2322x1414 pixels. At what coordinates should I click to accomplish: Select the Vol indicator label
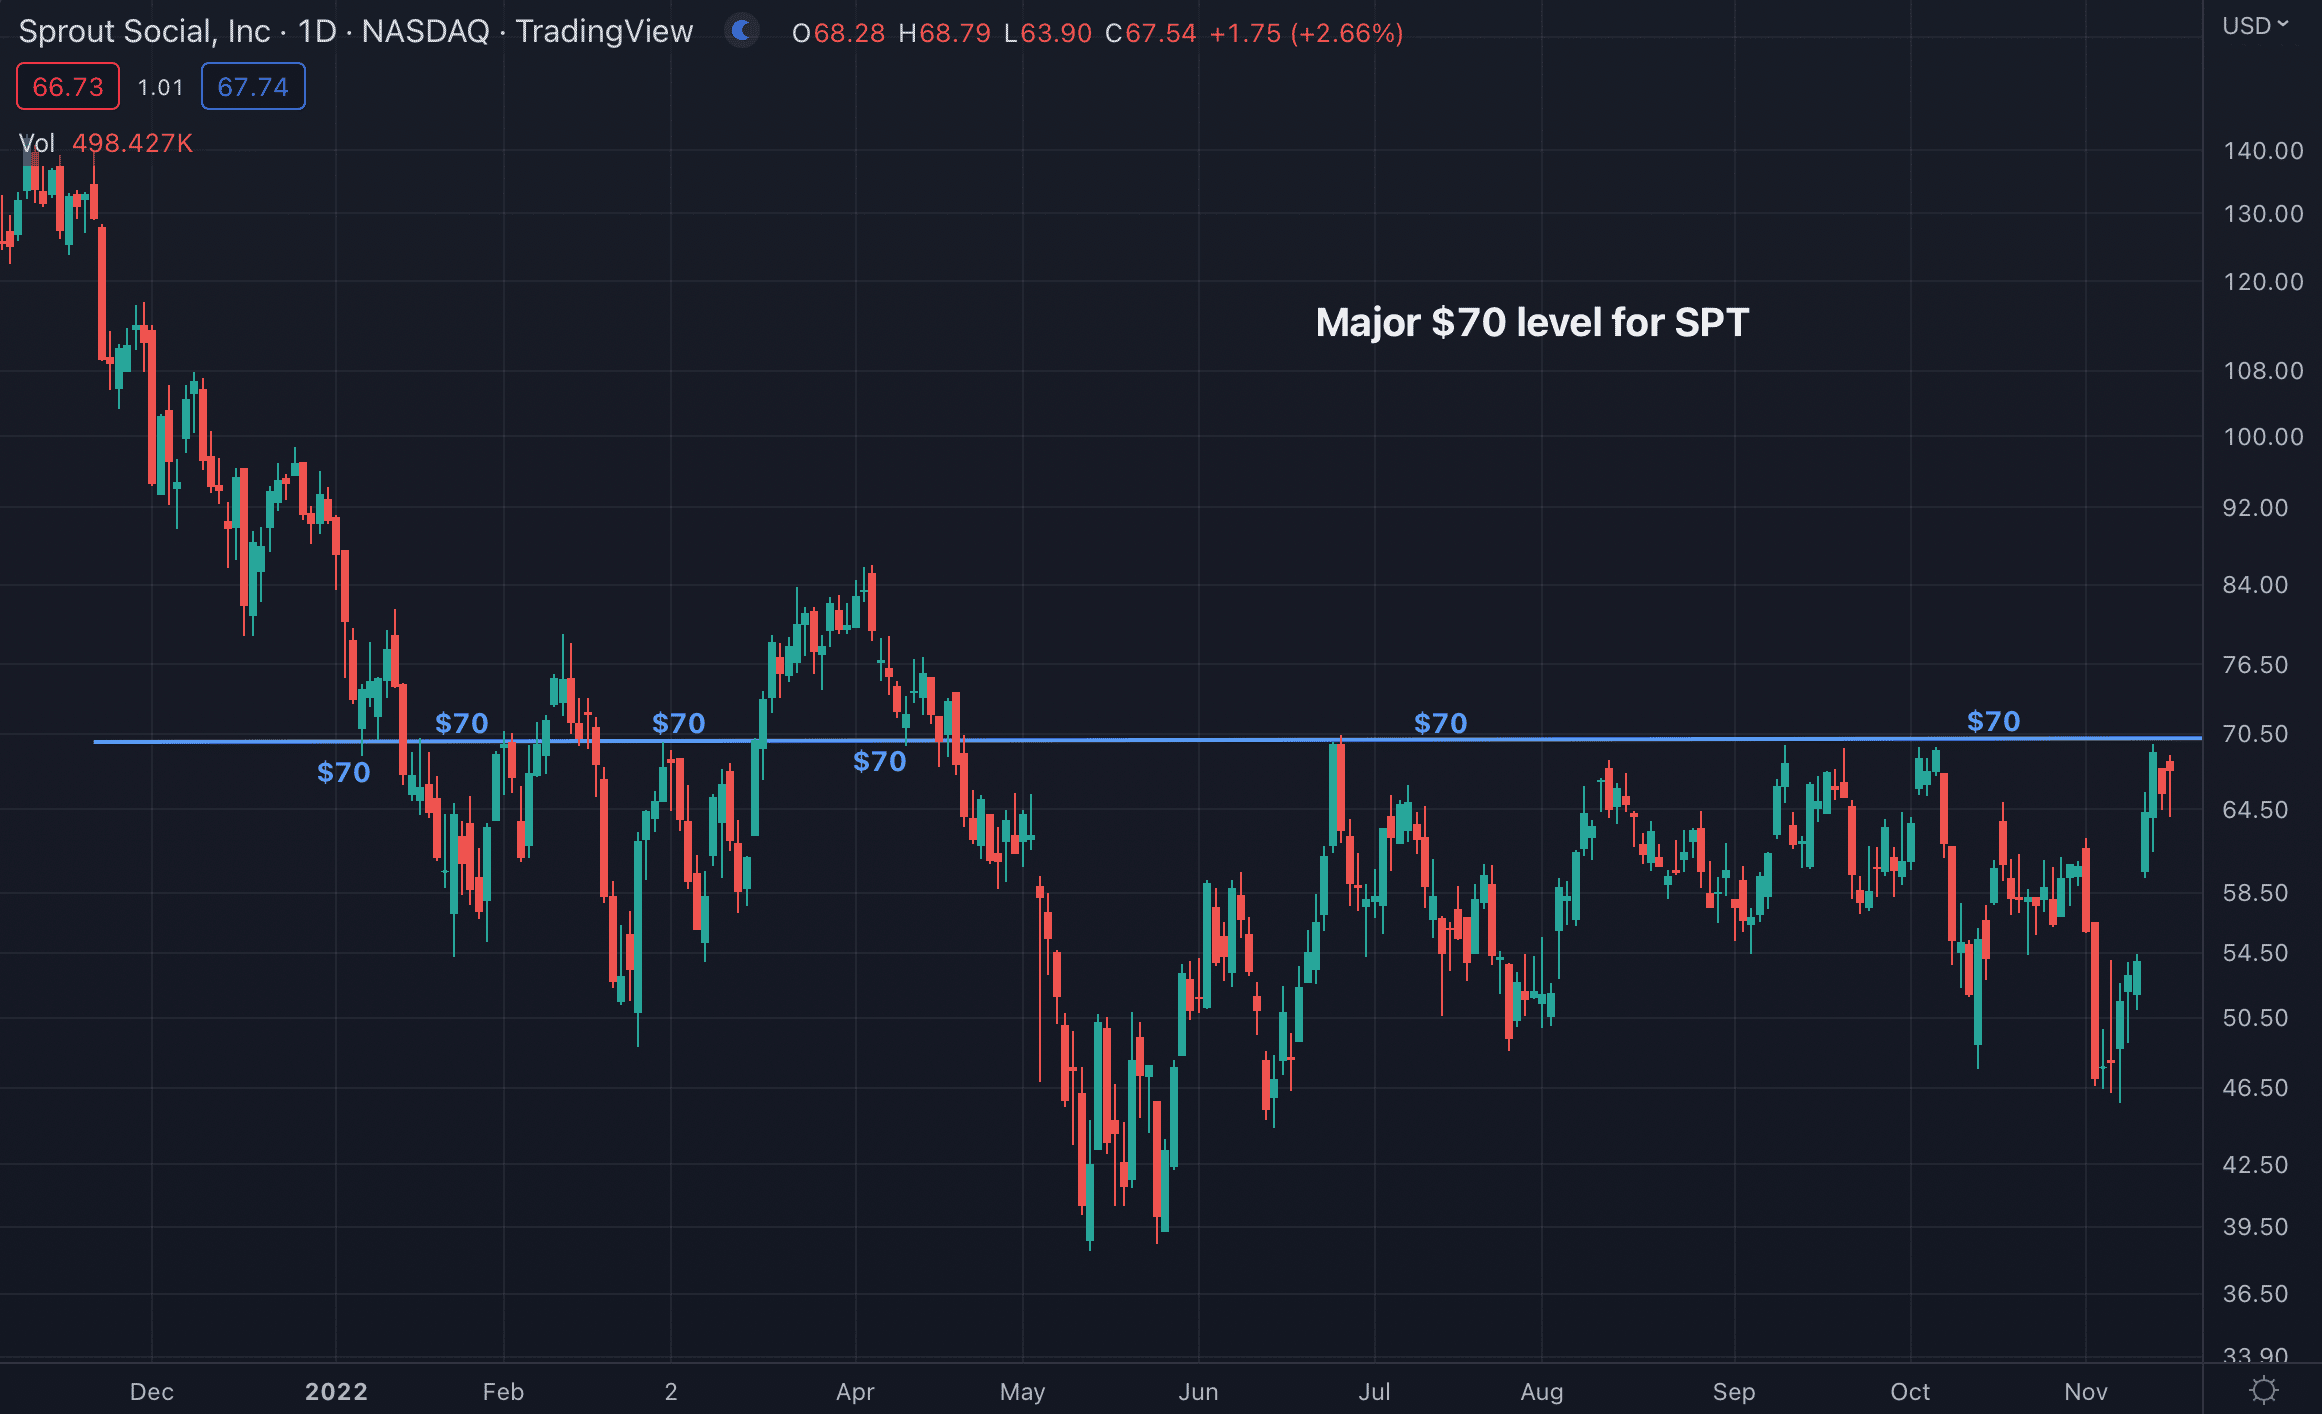tap(37, 143)
